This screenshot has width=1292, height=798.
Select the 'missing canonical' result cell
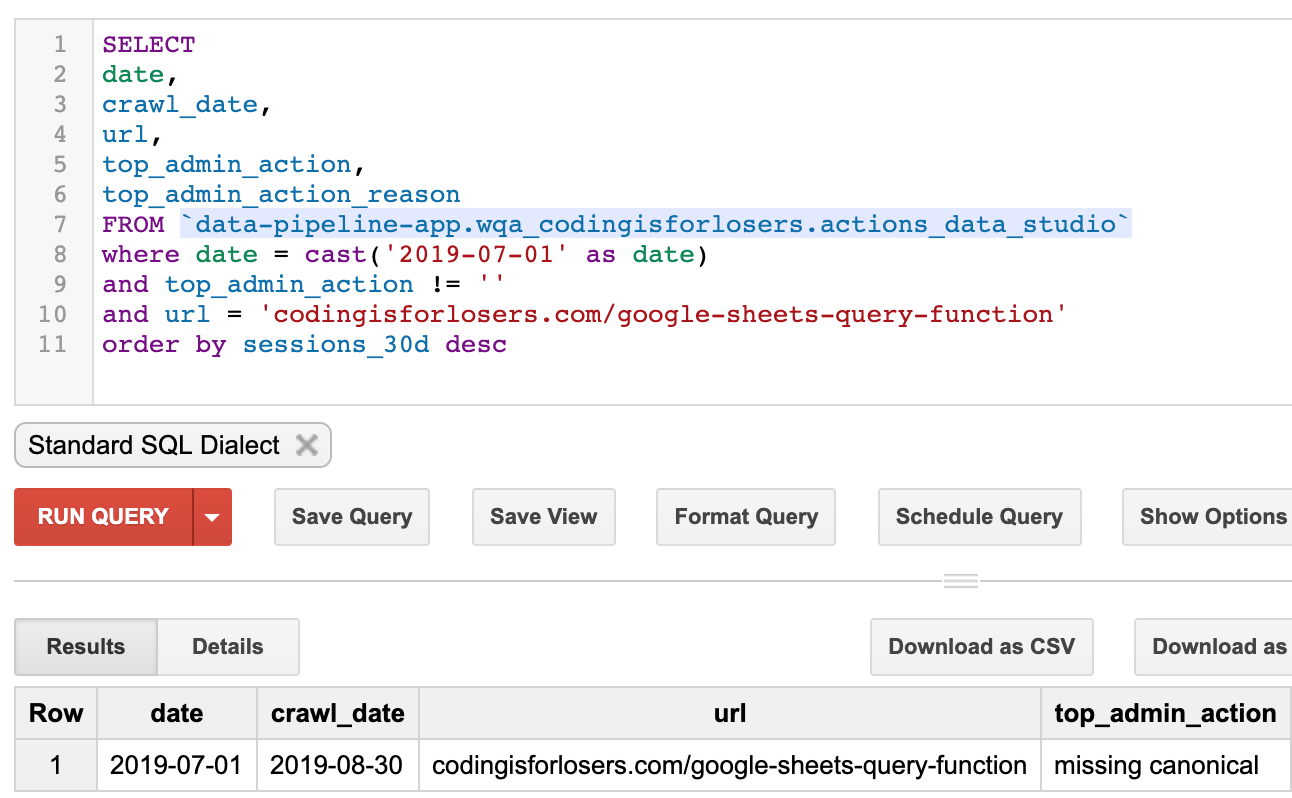click(1156, 766)
